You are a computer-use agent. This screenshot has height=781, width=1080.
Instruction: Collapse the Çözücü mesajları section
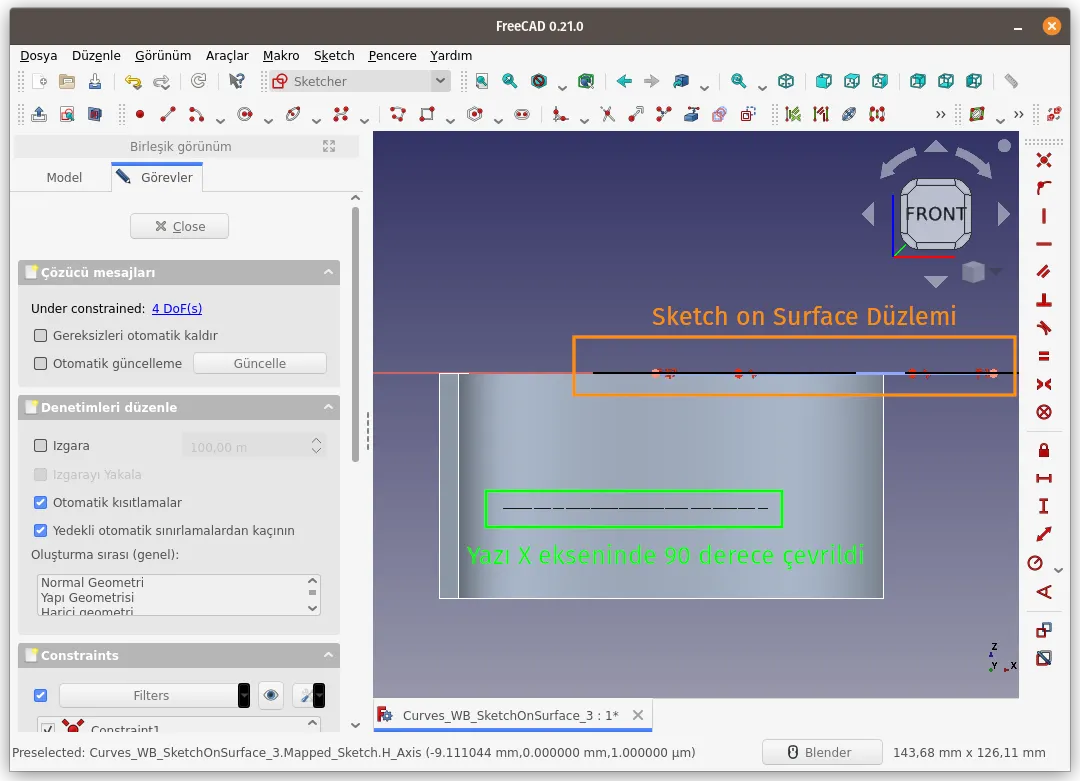(x=327, y=272)
